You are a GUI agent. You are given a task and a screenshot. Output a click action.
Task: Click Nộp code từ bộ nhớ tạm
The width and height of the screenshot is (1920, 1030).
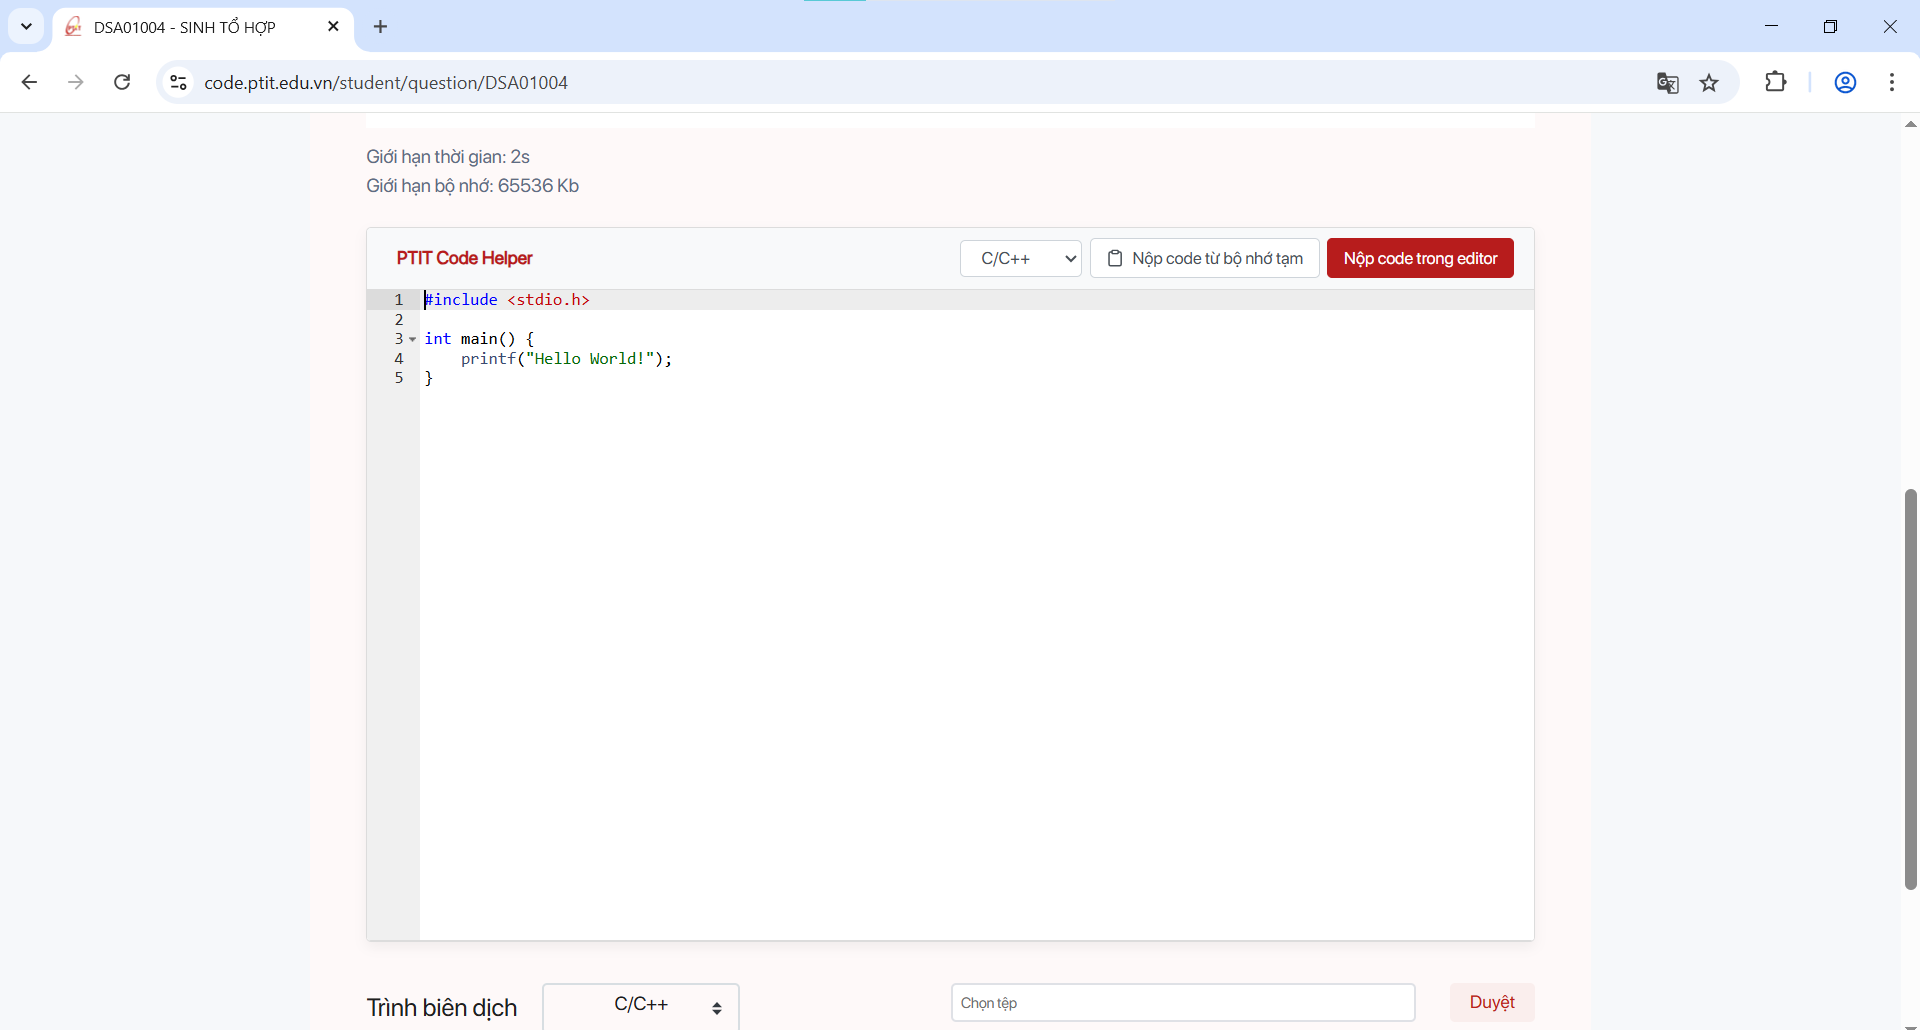(x=1204, y=258)
